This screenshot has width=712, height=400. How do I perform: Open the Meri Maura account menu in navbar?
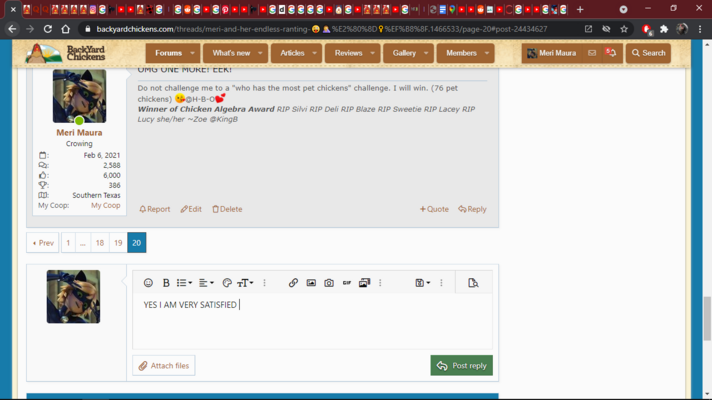point(552,53)
